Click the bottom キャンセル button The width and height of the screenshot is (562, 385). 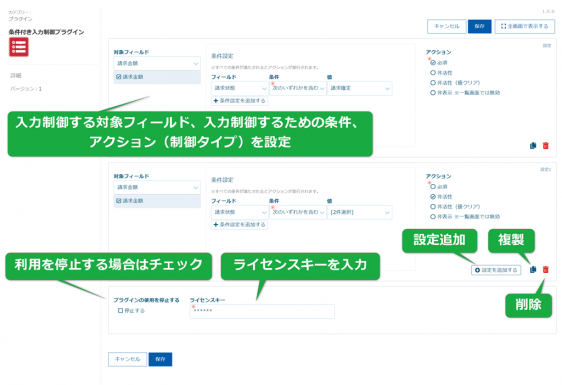coord(128,359)
